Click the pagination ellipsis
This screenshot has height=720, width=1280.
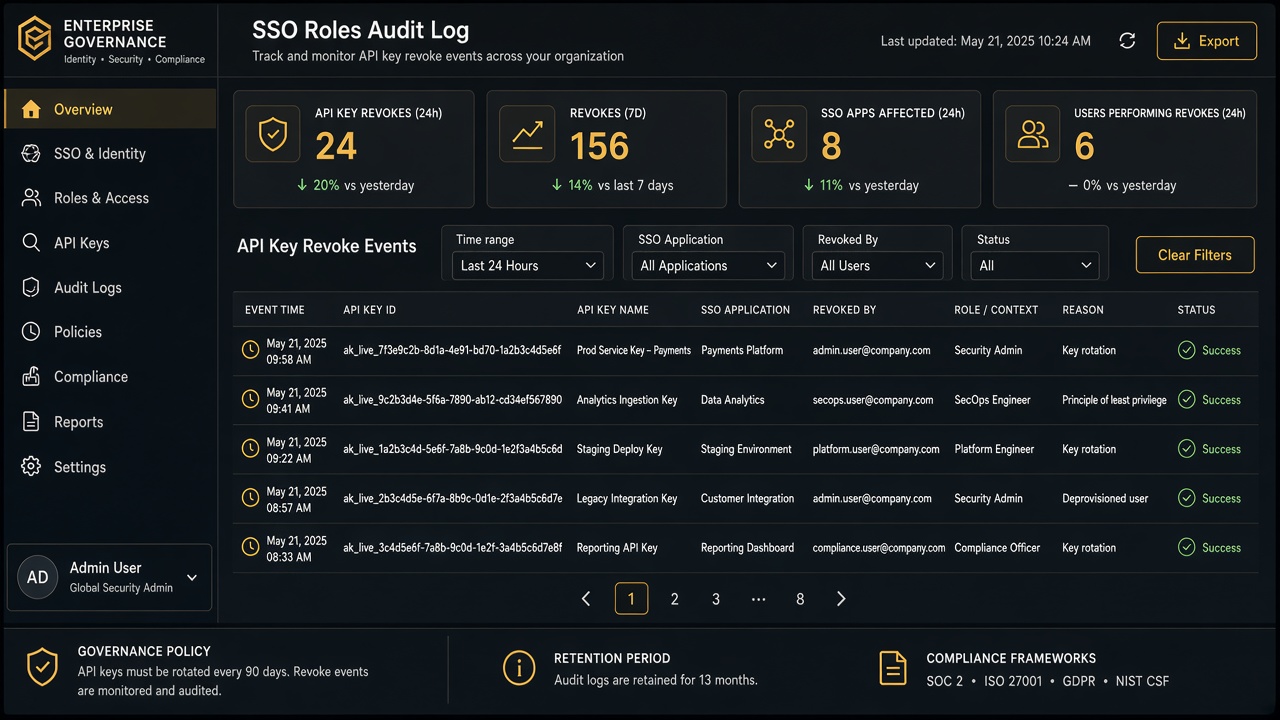click(758, 599)
